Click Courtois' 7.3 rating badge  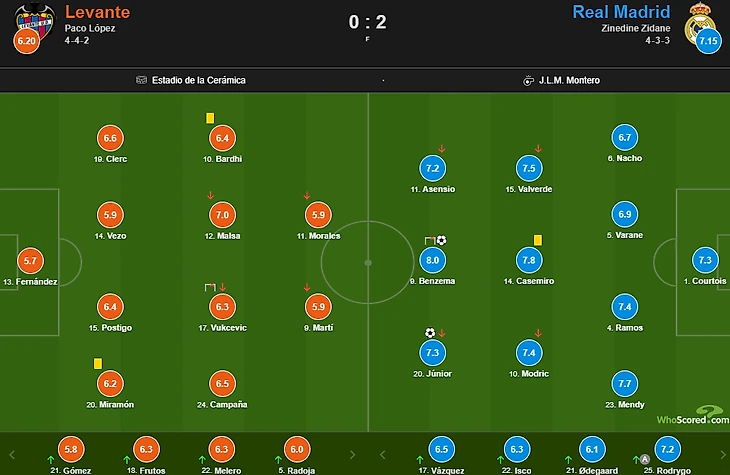coord(704,260)
